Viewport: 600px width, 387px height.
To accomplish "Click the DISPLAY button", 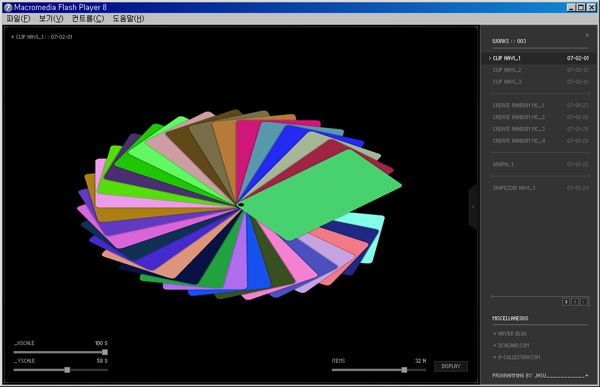I will click(x=451, y=366).
